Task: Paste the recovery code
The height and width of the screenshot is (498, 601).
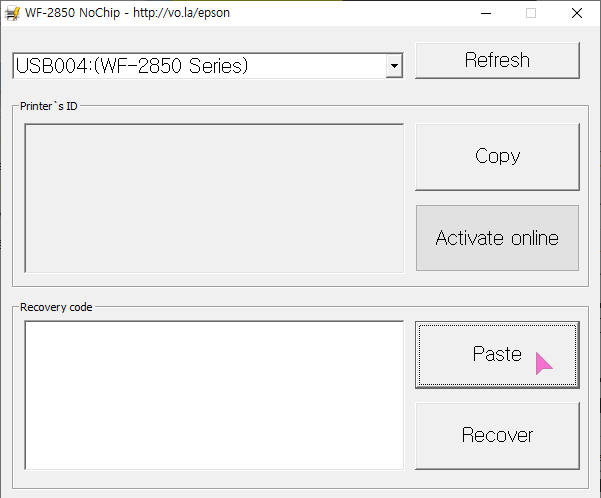Action: pos(497,354)
